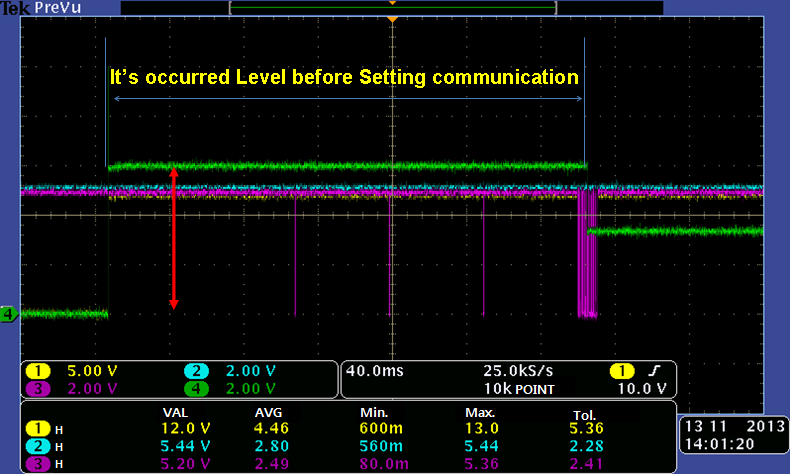Click the 2.80 average for channel 2
The height and width of the screenshot is (474, 790).
pyautogui.click(x=271, y=446)
